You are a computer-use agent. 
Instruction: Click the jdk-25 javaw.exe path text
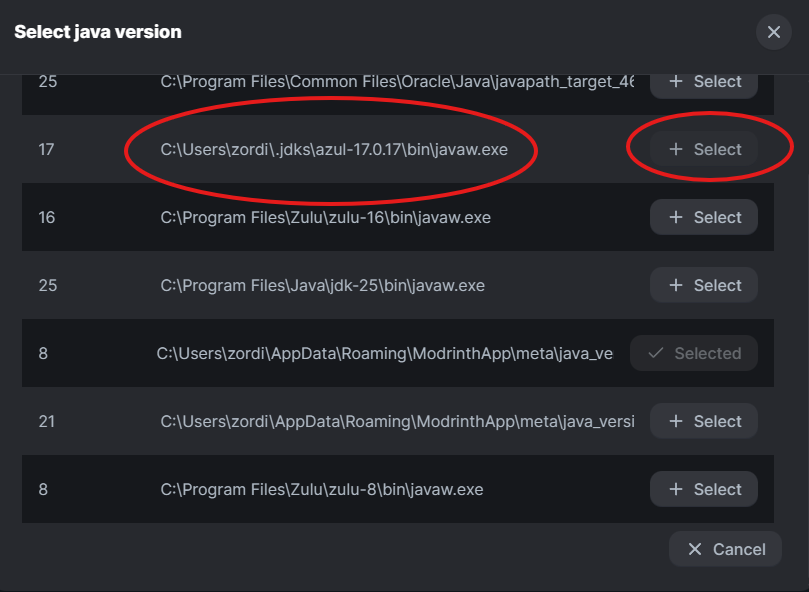point(322,286)
